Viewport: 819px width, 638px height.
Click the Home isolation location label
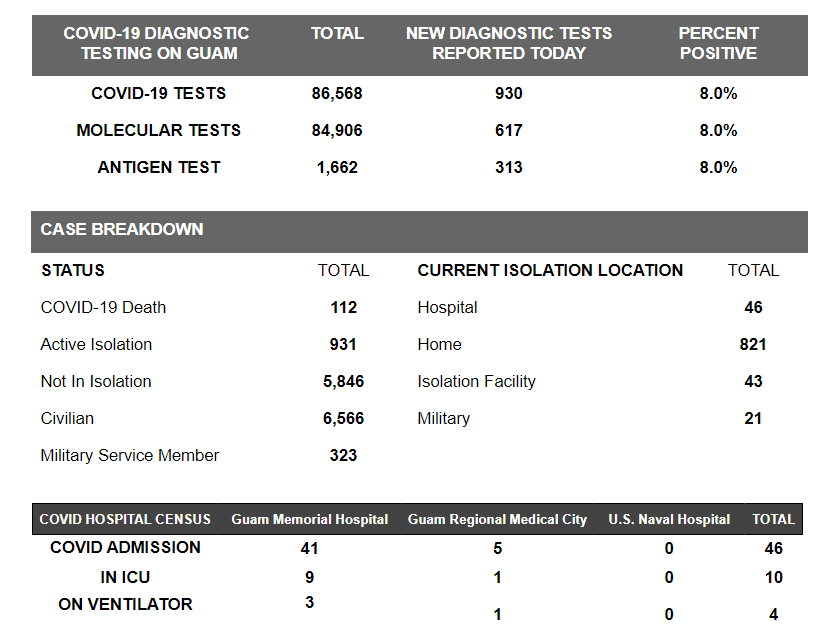click(x=439, y=344)
